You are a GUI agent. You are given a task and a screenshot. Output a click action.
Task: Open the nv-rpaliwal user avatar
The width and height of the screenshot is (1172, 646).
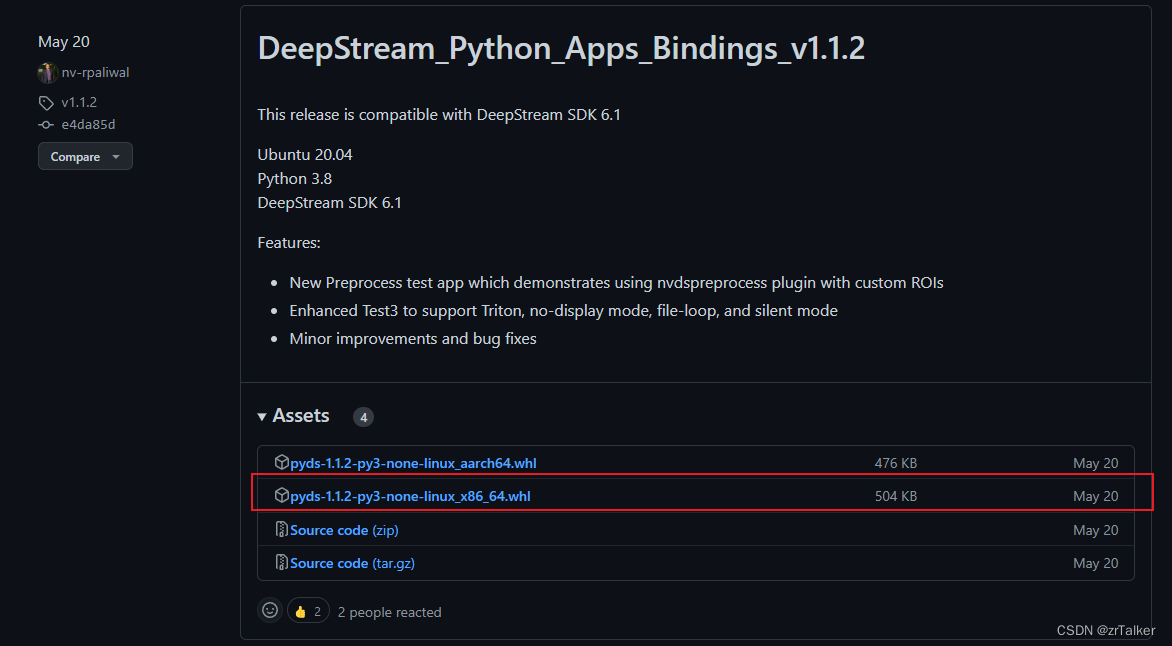(47, 72)
